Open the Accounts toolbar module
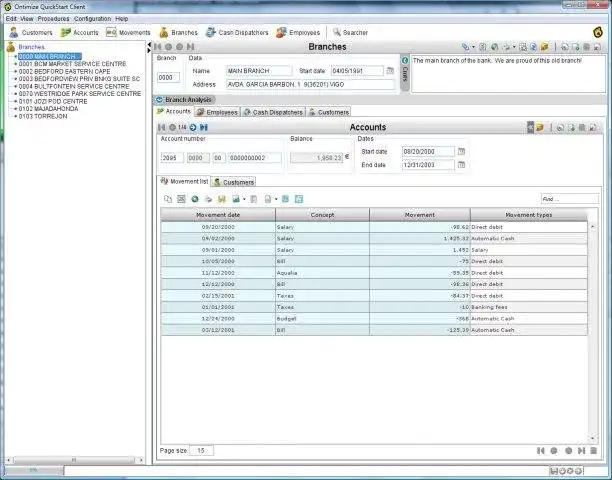 80,33
